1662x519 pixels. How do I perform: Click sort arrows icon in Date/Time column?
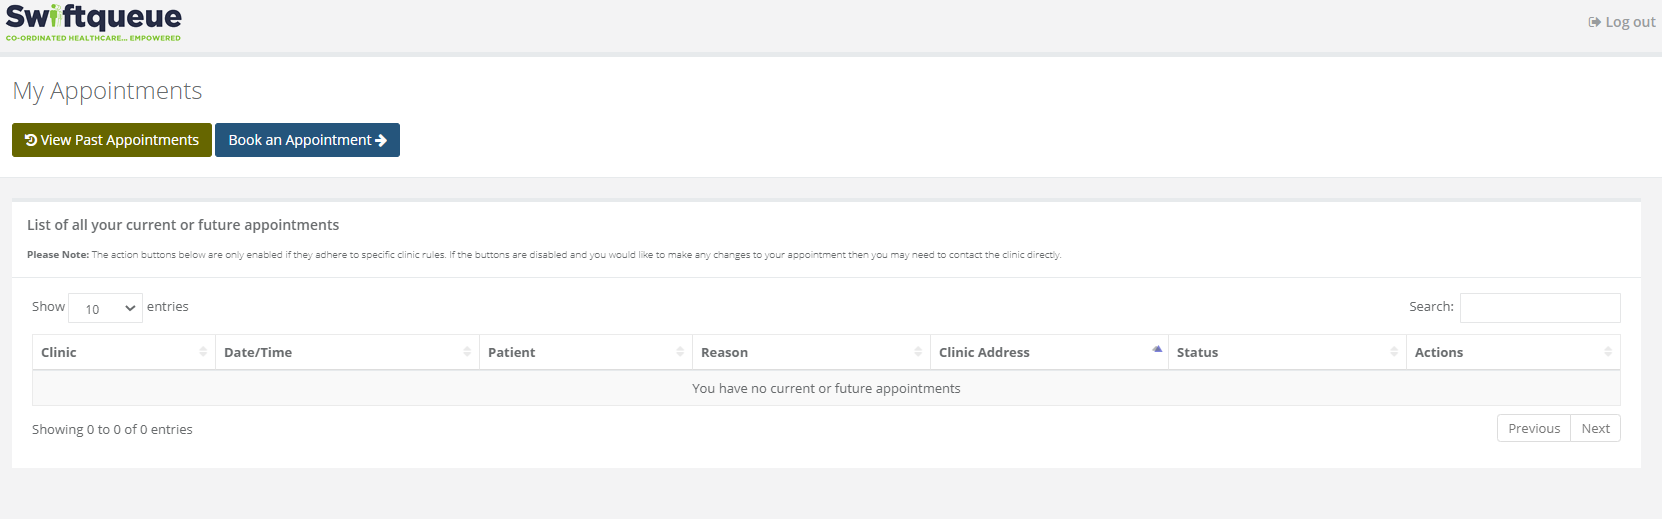[x=467, y=352]
